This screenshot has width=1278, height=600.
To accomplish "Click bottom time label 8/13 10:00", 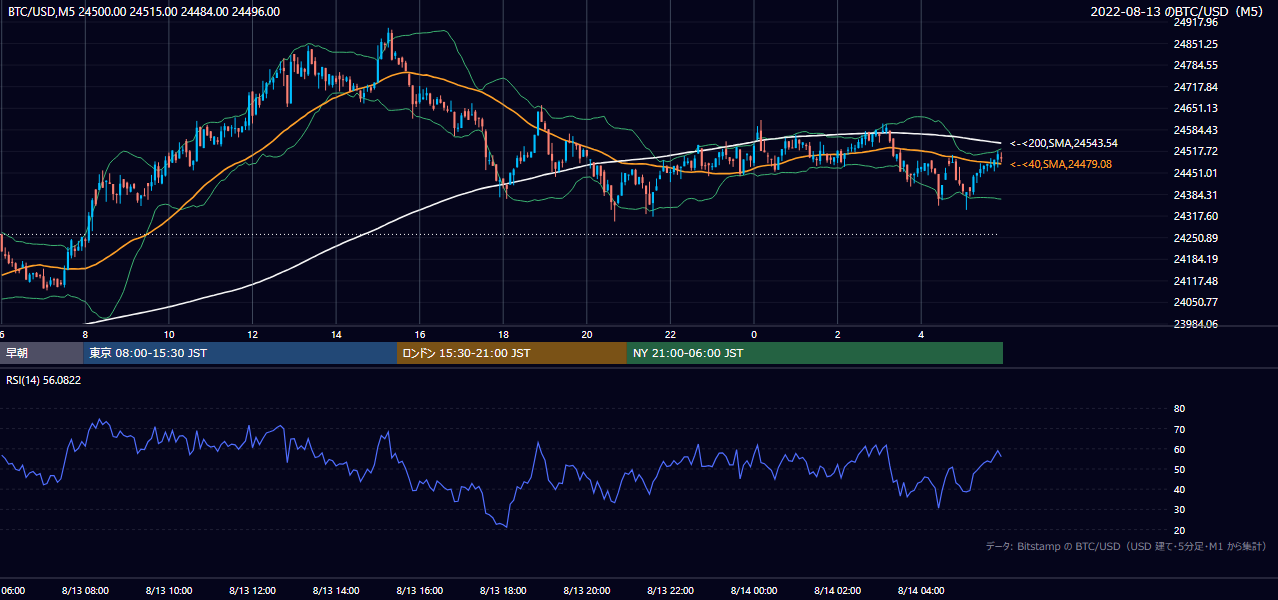I will click(168, 590).
